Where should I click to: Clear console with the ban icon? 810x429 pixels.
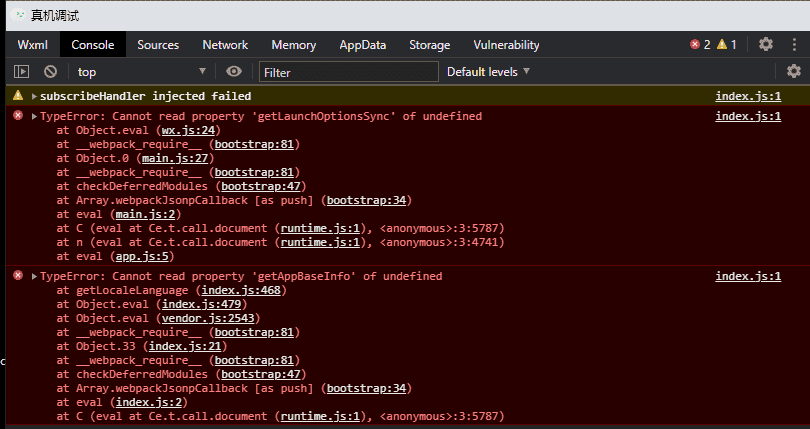(50, 71)
